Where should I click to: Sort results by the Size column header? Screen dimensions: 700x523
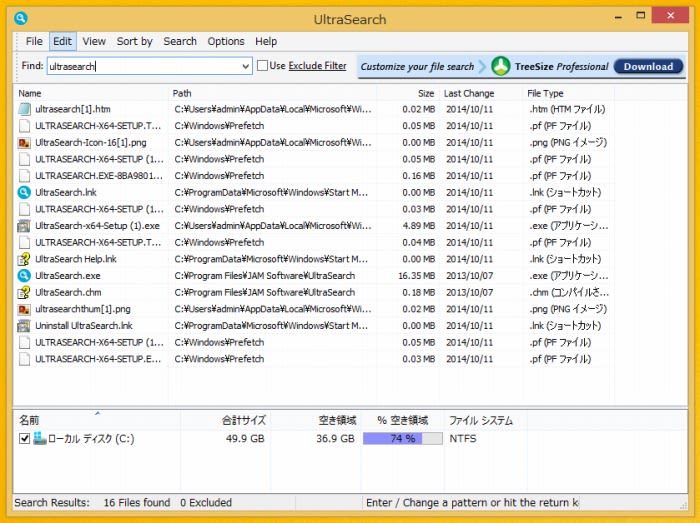click(x=425, y=93)
